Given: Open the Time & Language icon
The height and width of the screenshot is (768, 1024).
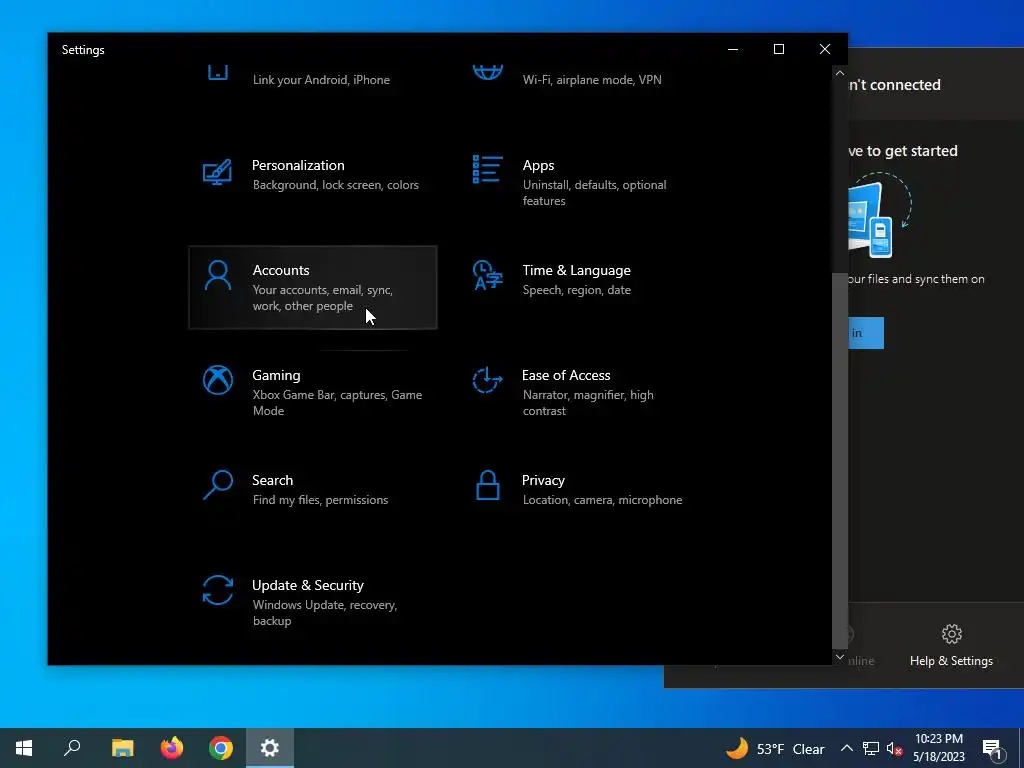Looking at the screenshot, I should (x=487, y=275).
